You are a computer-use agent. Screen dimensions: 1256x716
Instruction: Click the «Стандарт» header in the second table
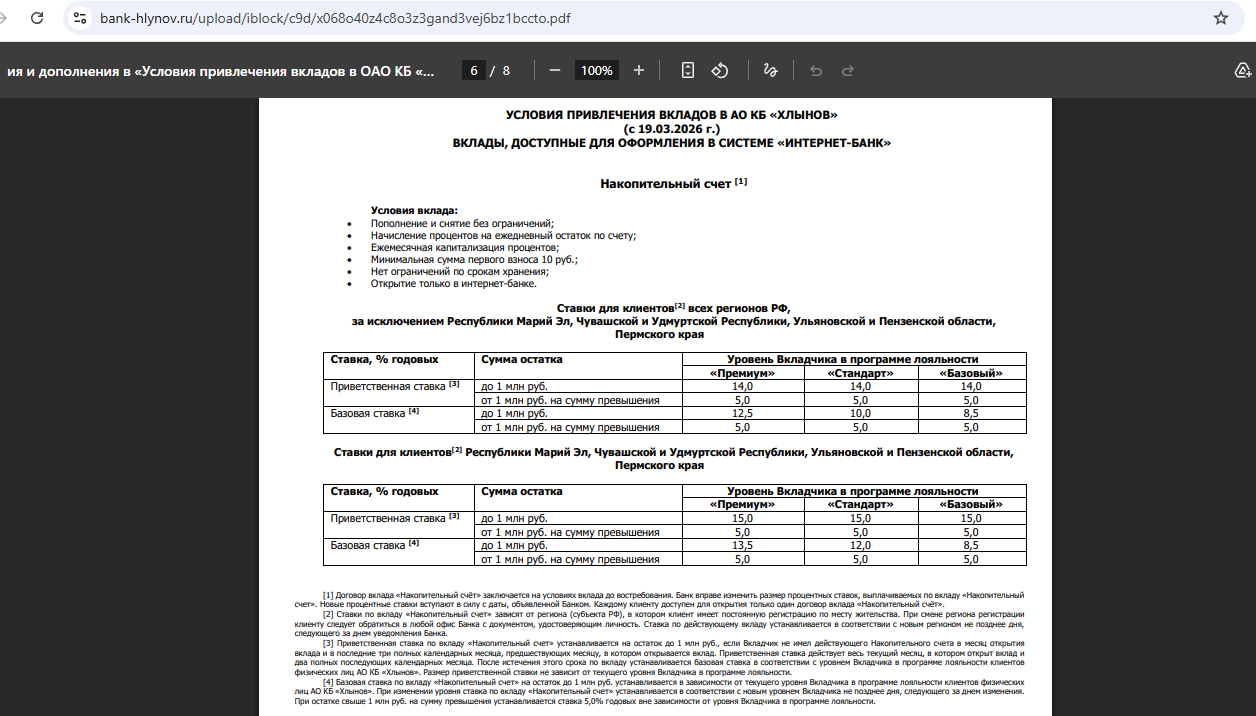pyautogui.click(x=860, y=505)
